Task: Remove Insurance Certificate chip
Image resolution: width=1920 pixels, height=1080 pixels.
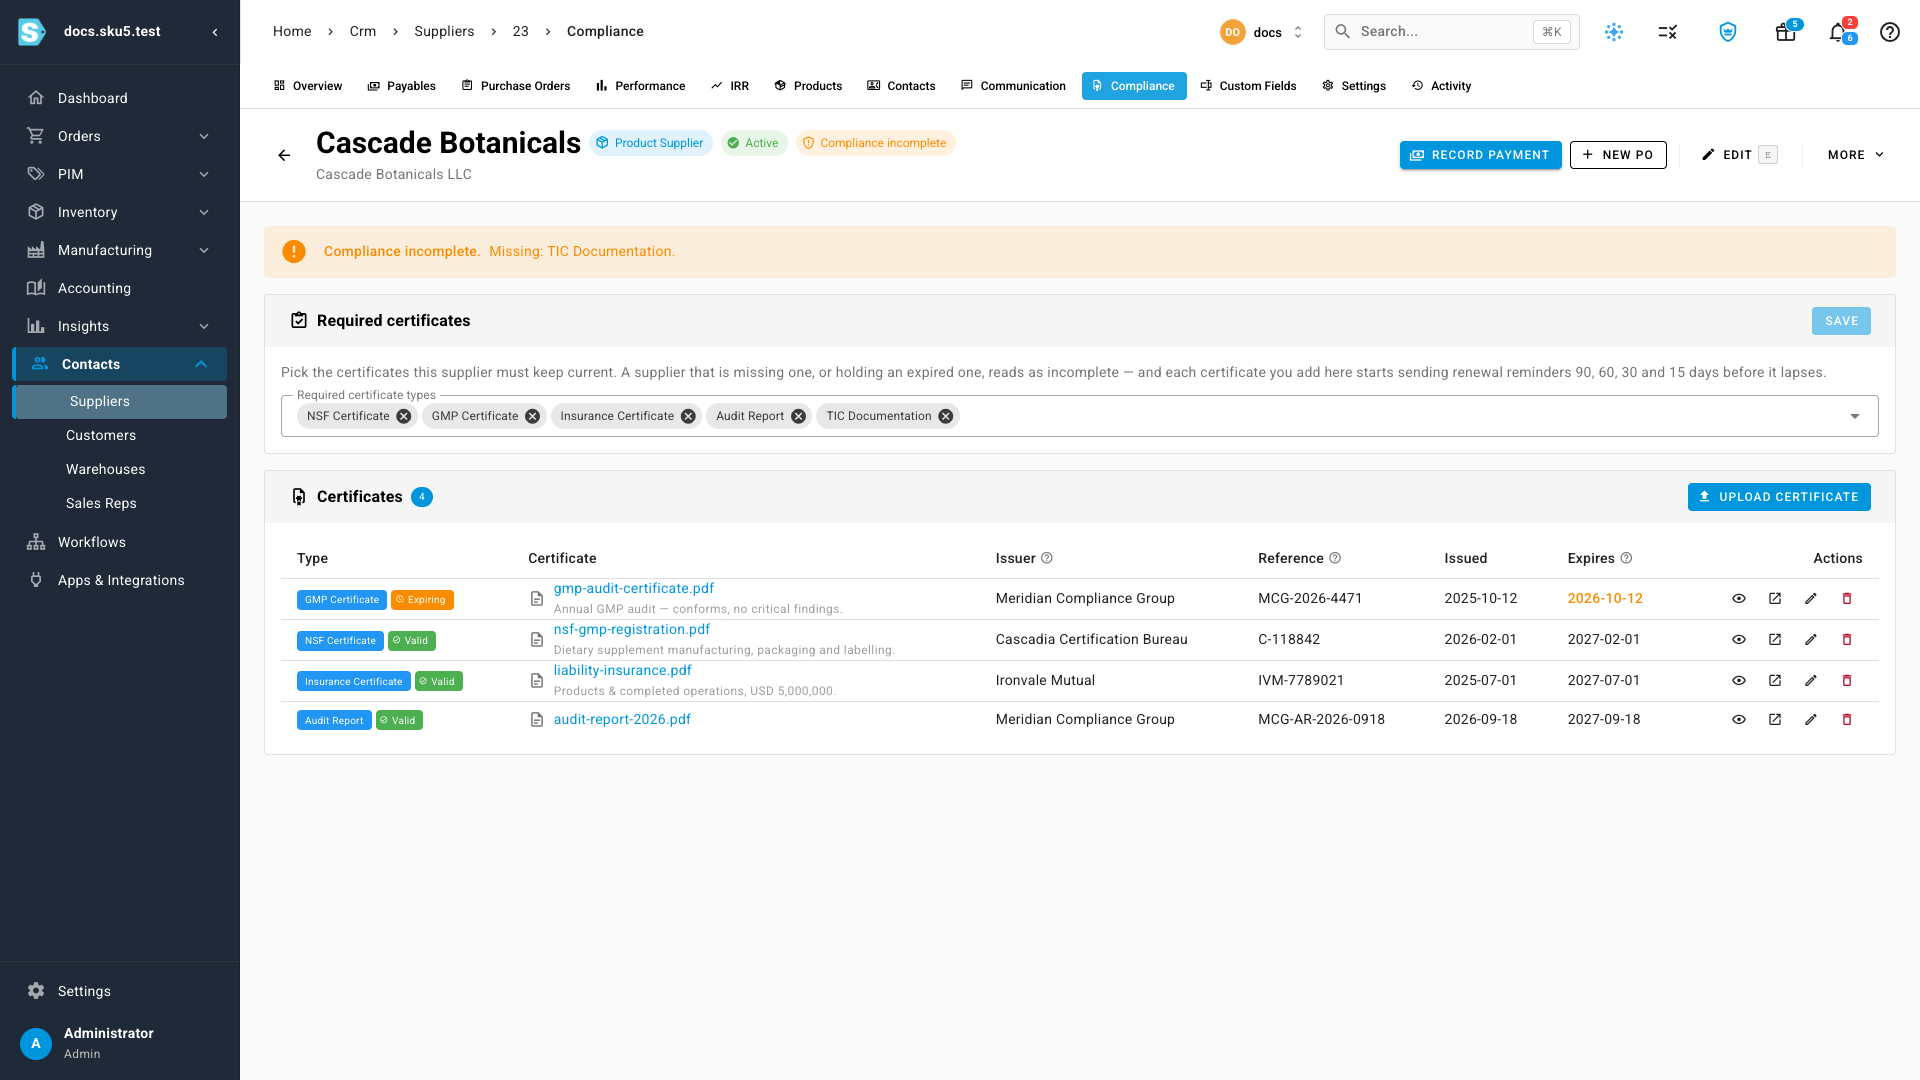Action: tap(689, 417)
